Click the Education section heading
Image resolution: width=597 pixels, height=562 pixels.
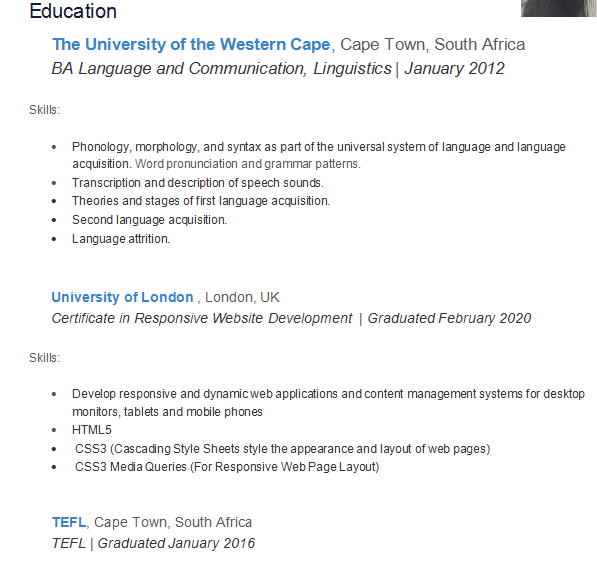pos(73,11)
